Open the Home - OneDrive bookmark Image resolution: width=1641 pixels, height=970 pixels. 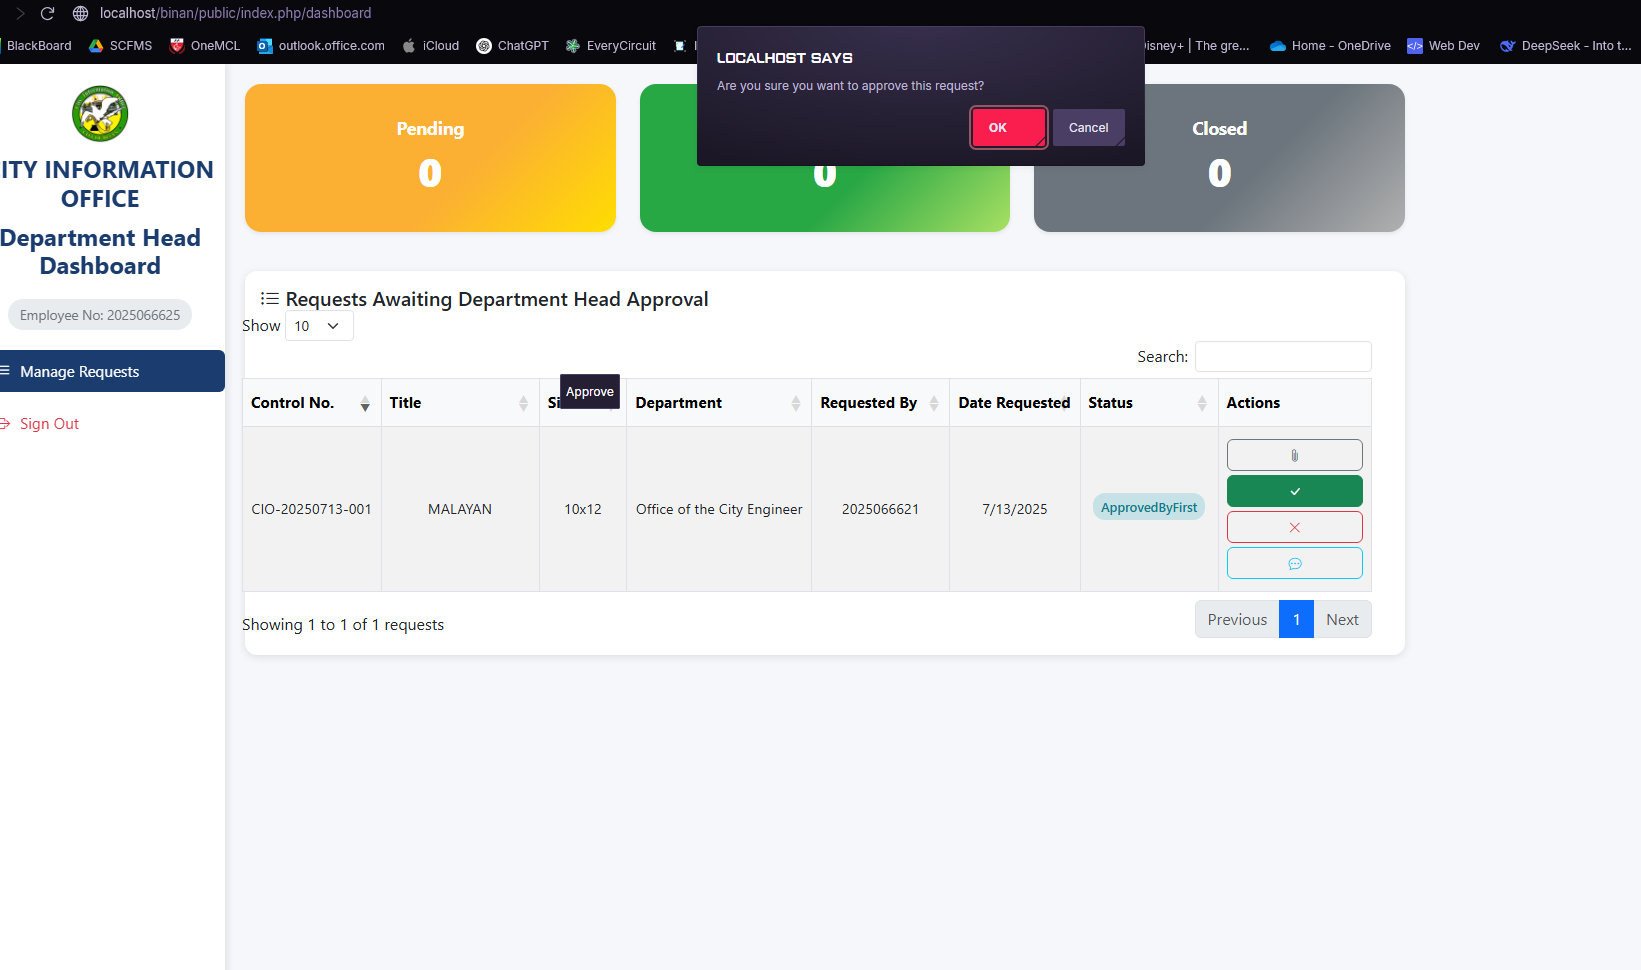pos(1330,46)
